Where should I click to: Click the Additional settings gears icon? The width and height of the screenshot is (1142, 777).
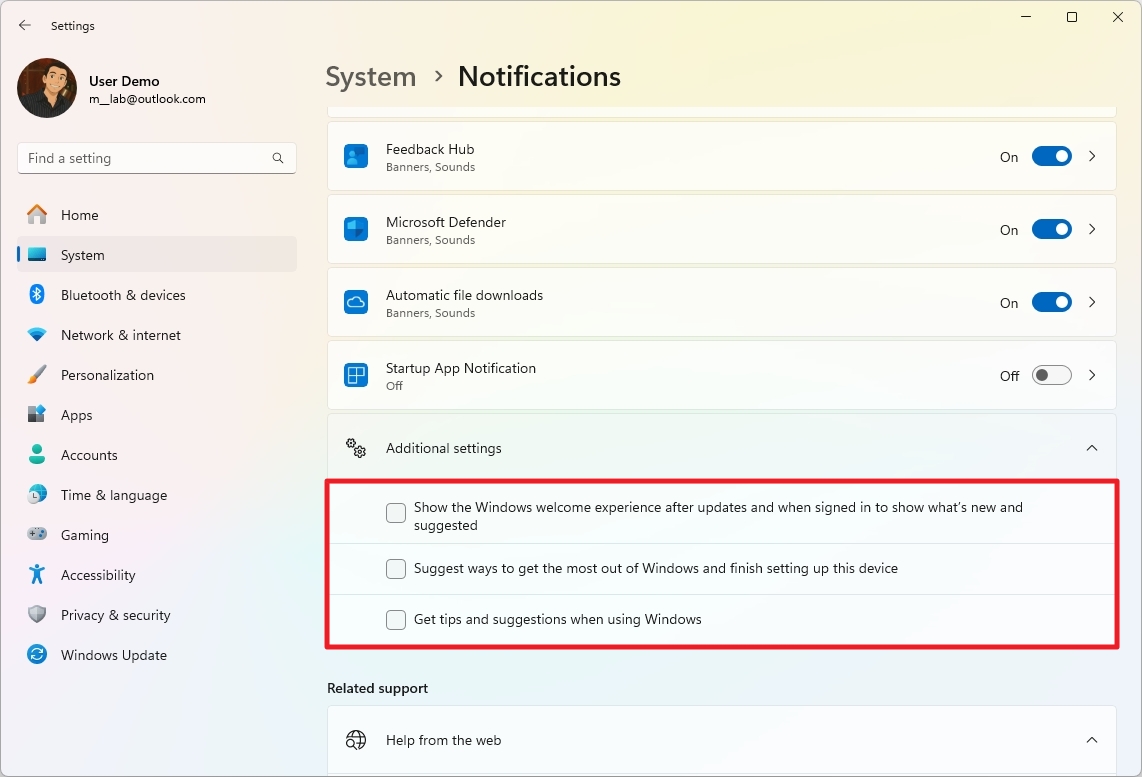point(356,448)
